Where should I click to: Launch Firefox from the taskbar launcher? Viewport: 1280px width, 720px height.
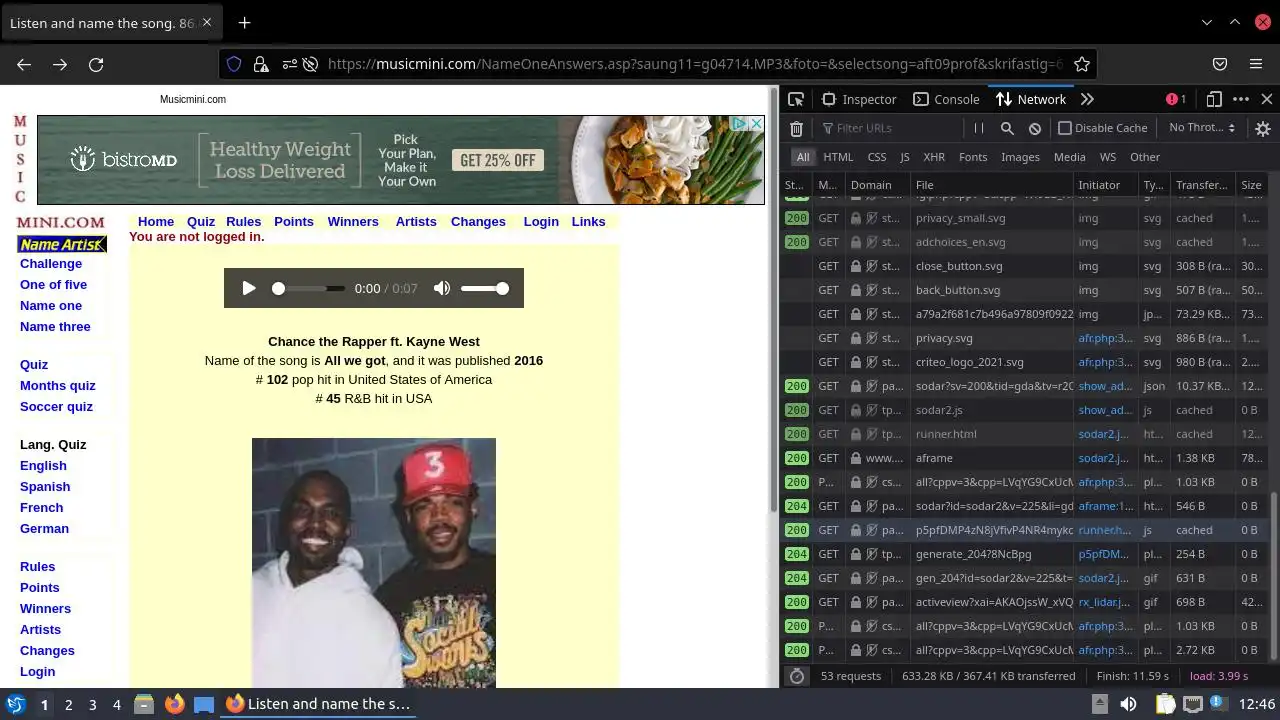point(174,704)
